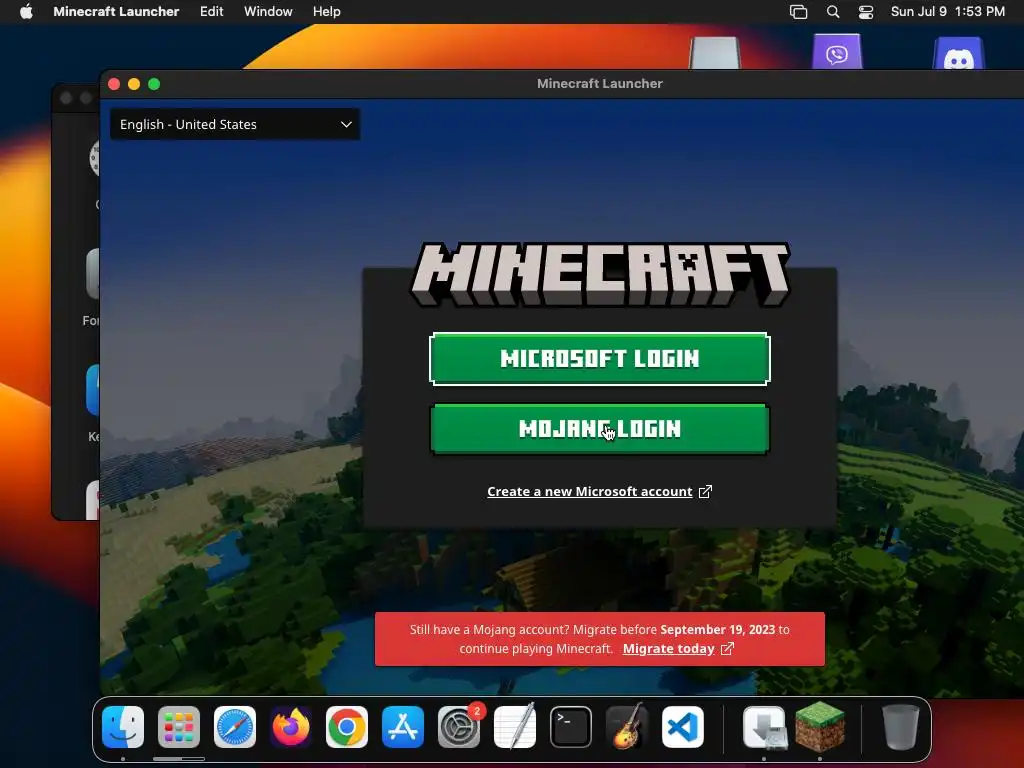Open Visual Studio Code from dock
This screenshot has width=1024, height=768.
tap(683, 727)
